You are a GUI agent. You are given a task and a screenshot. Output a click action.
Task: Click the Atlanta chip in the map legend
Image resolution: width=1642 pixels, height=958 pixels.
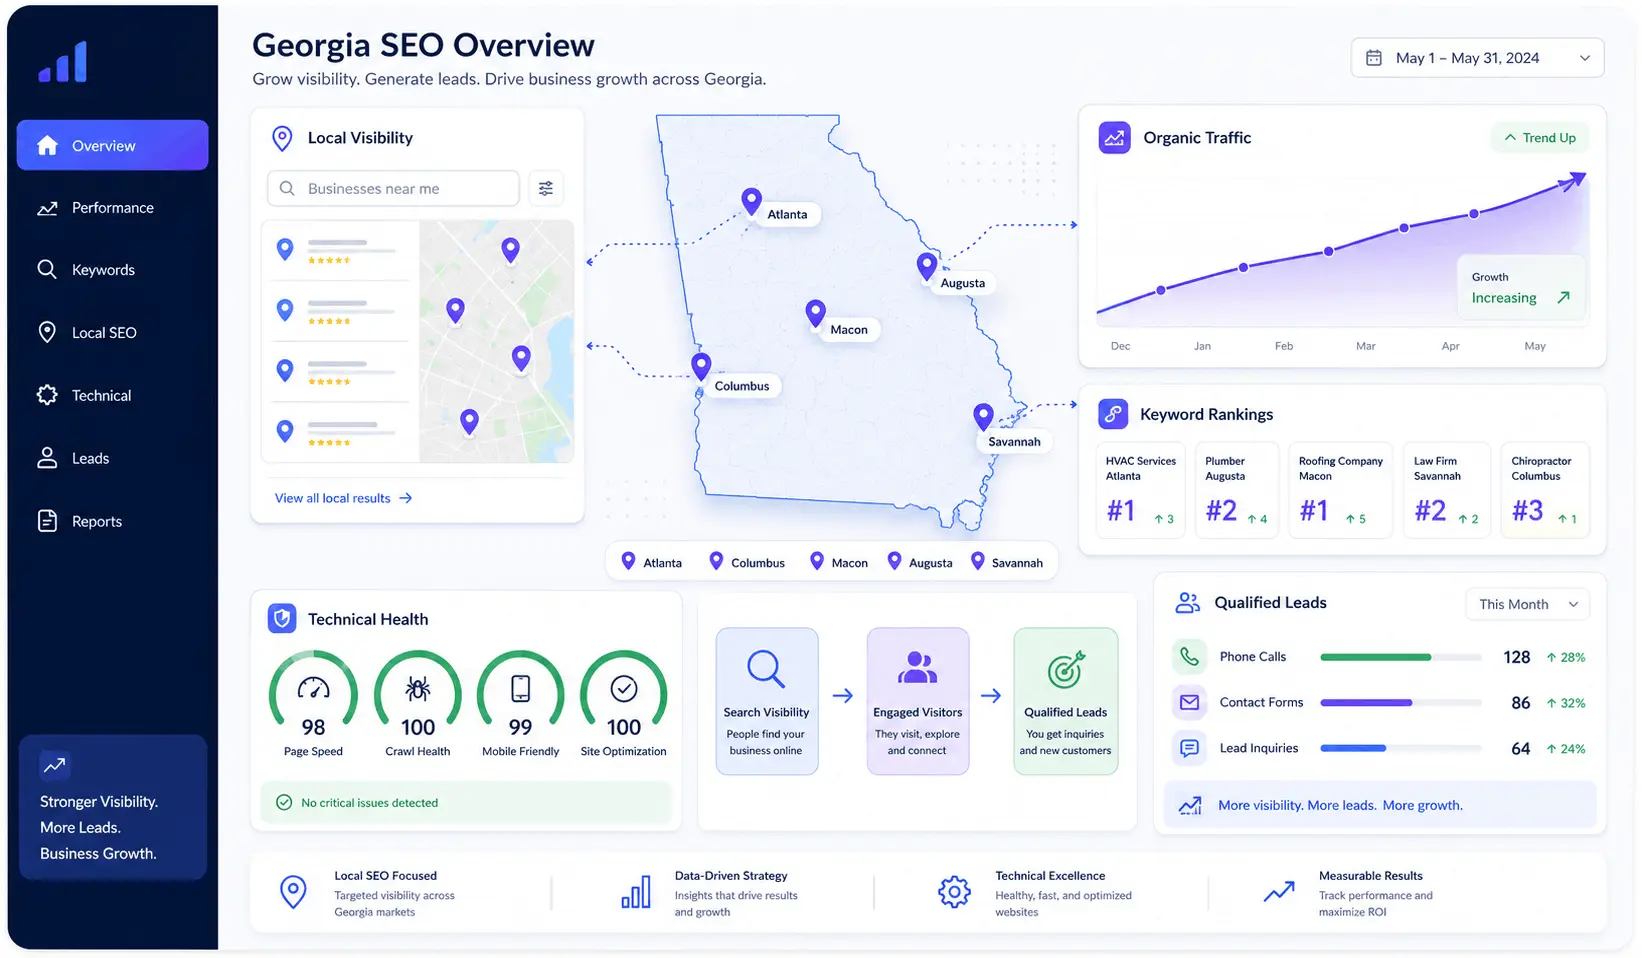652,562
